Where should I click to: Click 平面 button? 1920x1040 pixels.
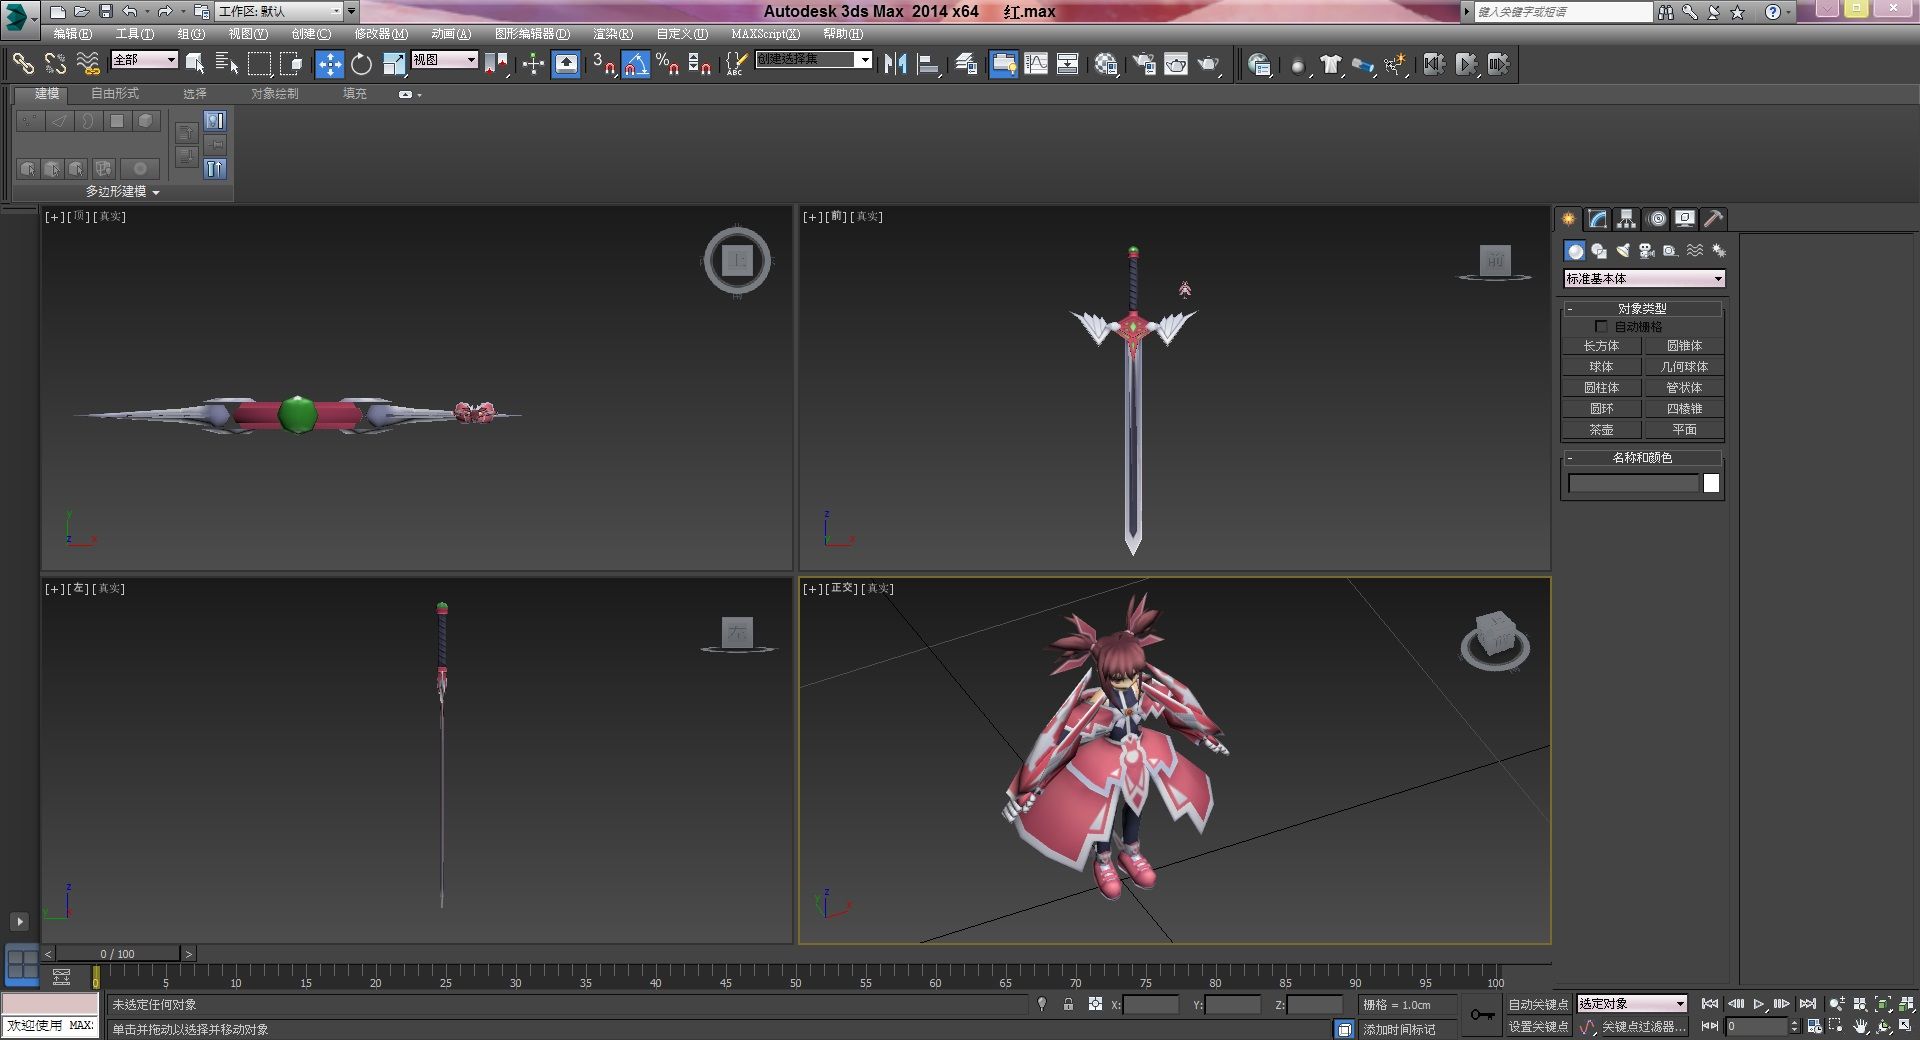coord(1684,430)
